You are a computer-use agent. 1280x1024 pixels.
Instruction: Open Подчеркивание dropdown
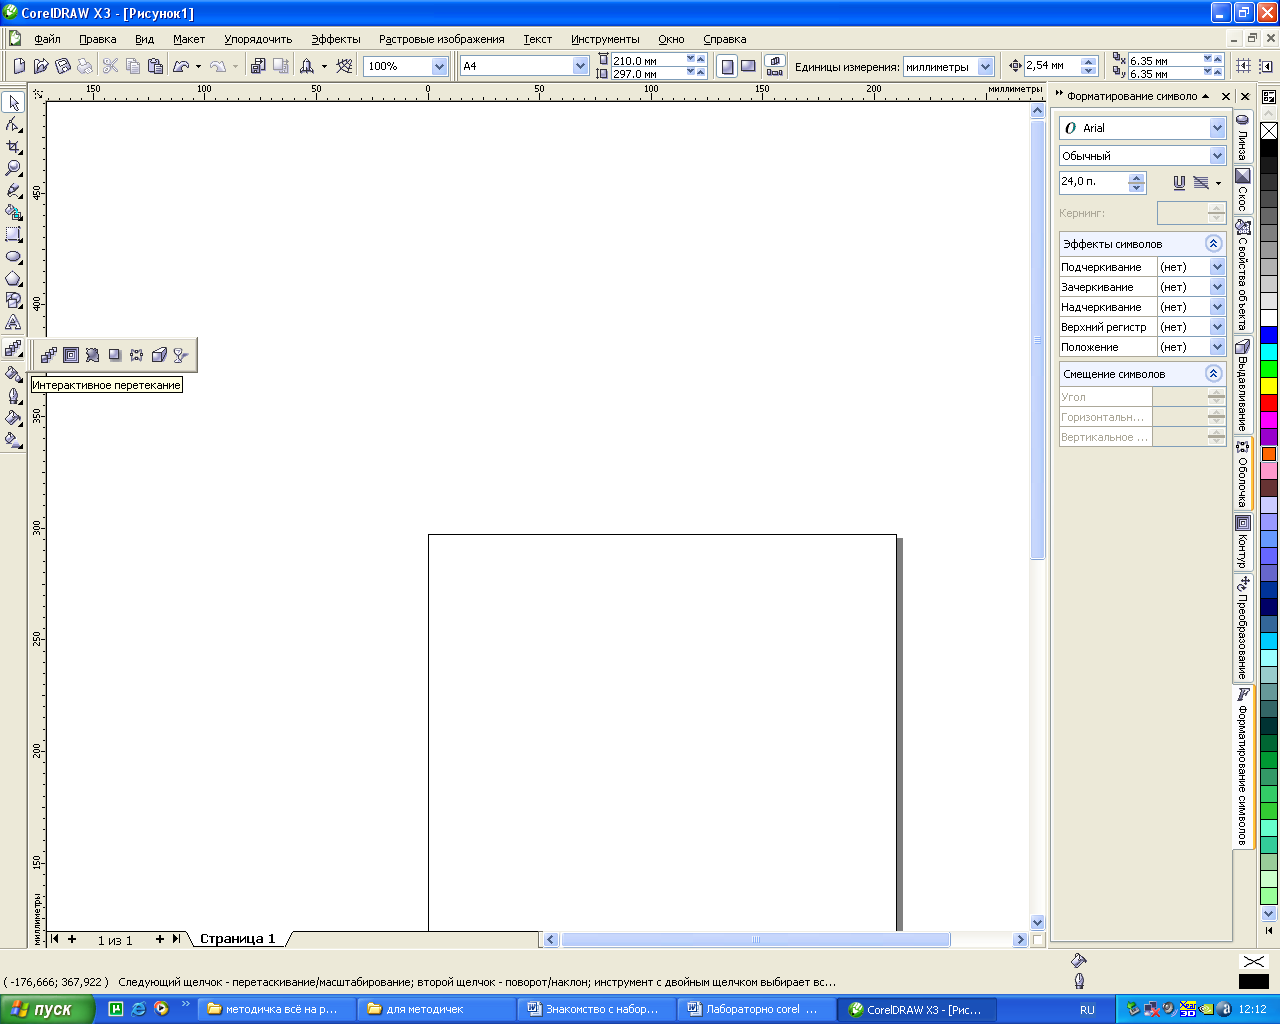(1217, 267)
